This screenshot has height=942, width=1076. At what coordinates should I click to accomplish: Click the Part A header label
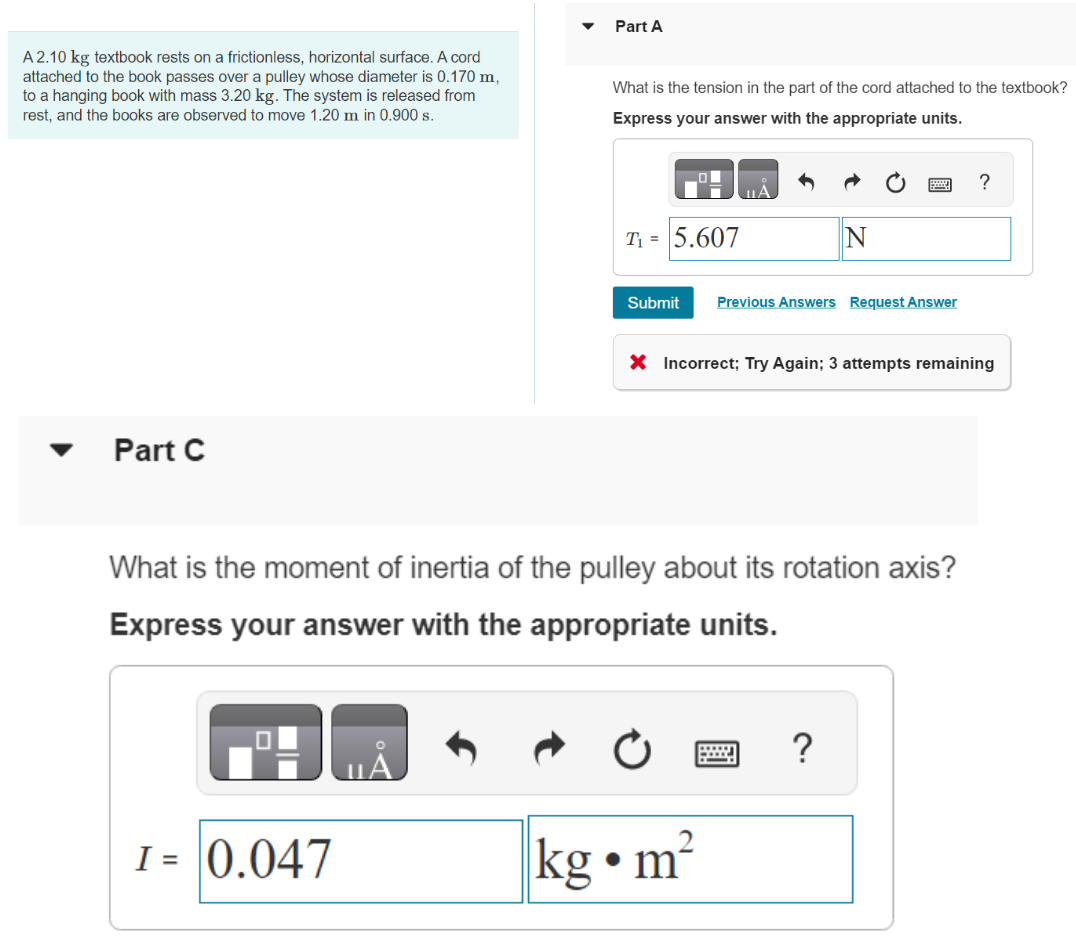click(637, 26)
